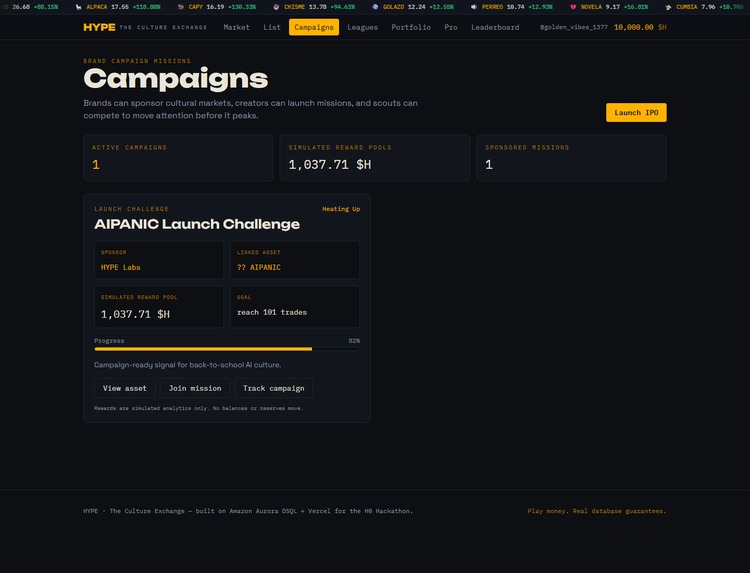The height and width of the screenshot is (573, 750).
Task: Click the CHISME ticker icon
Action: click(x=276, y=7)
